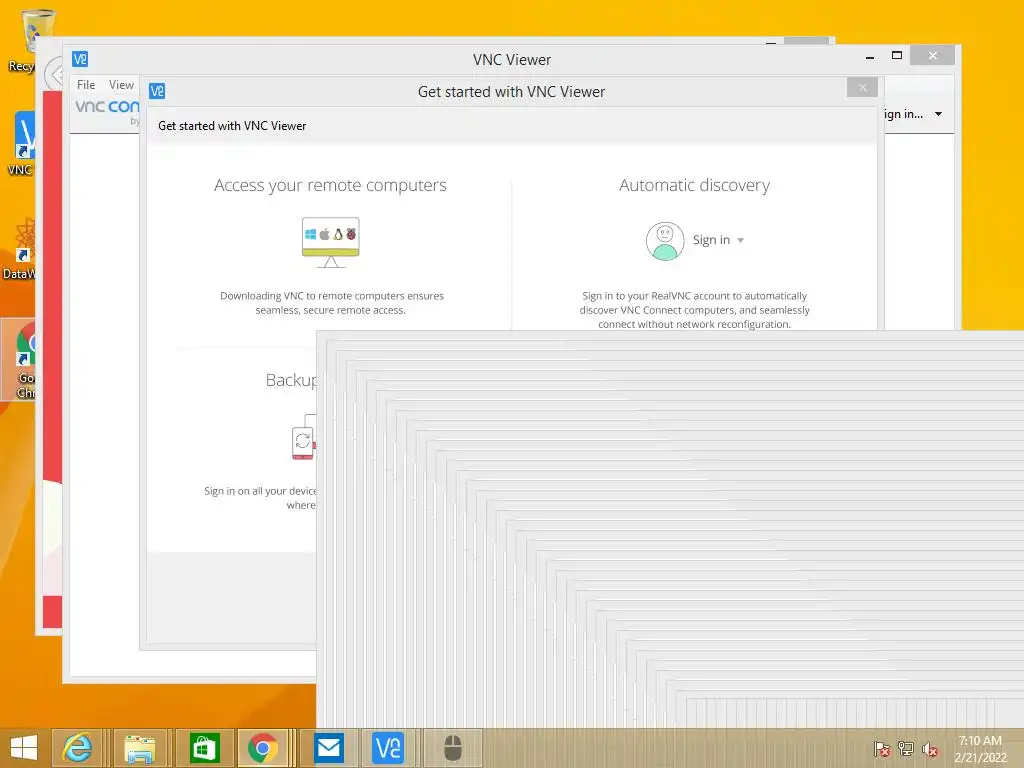
Task: Open the Windows Store taskbar icon
Action: [204, 748]
